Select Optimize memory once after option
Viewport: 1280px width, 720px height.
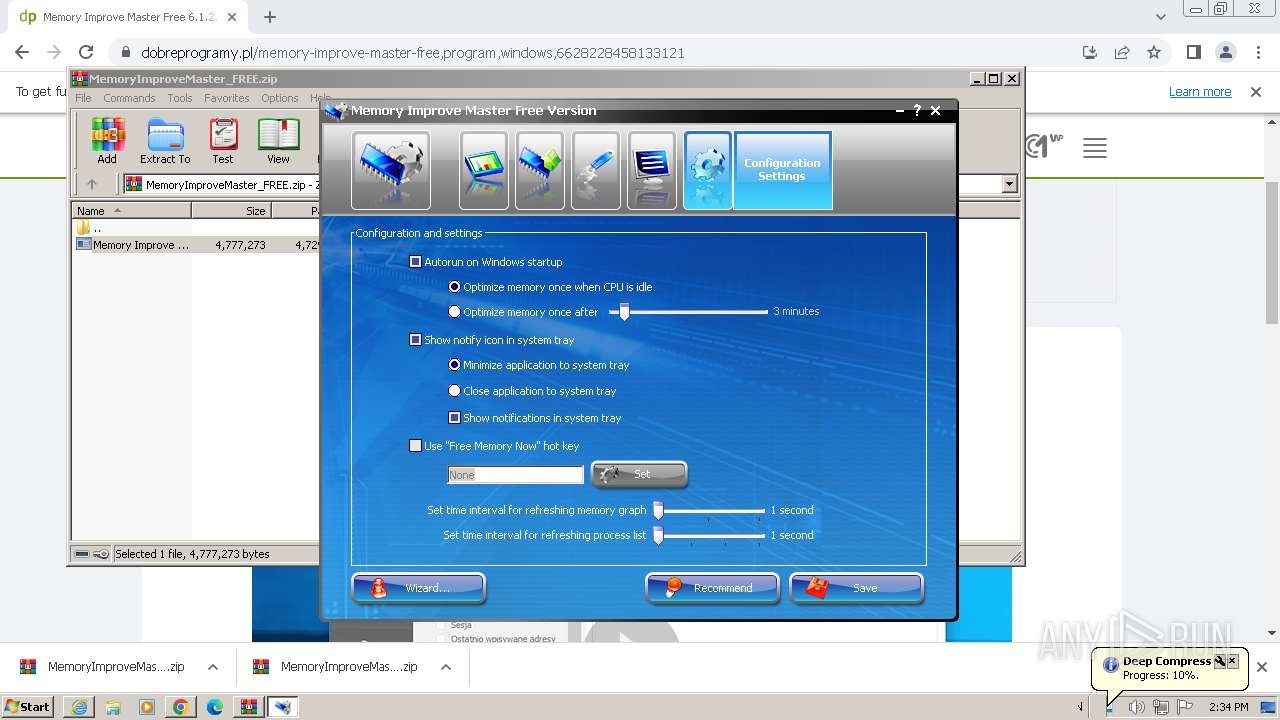pos(455,312)
